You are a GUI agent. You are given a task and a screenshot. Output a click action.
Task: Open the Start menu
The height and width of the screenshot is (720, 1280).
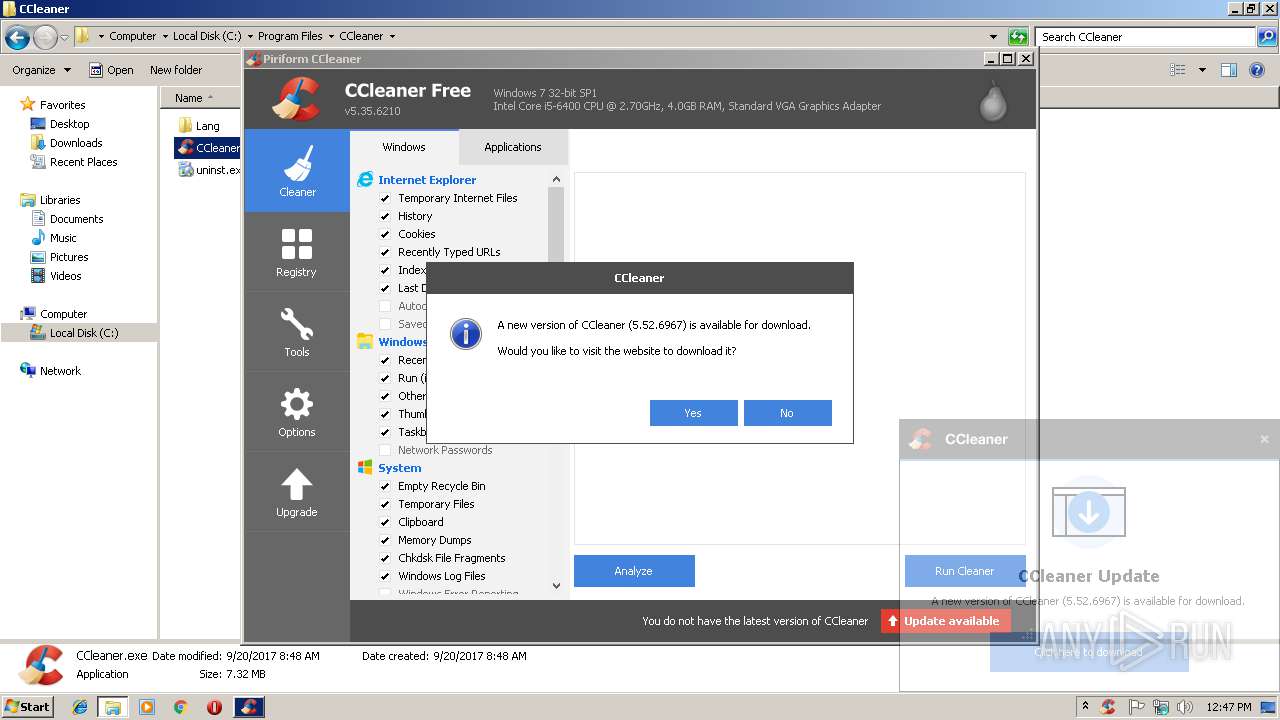tap(28, 707)
